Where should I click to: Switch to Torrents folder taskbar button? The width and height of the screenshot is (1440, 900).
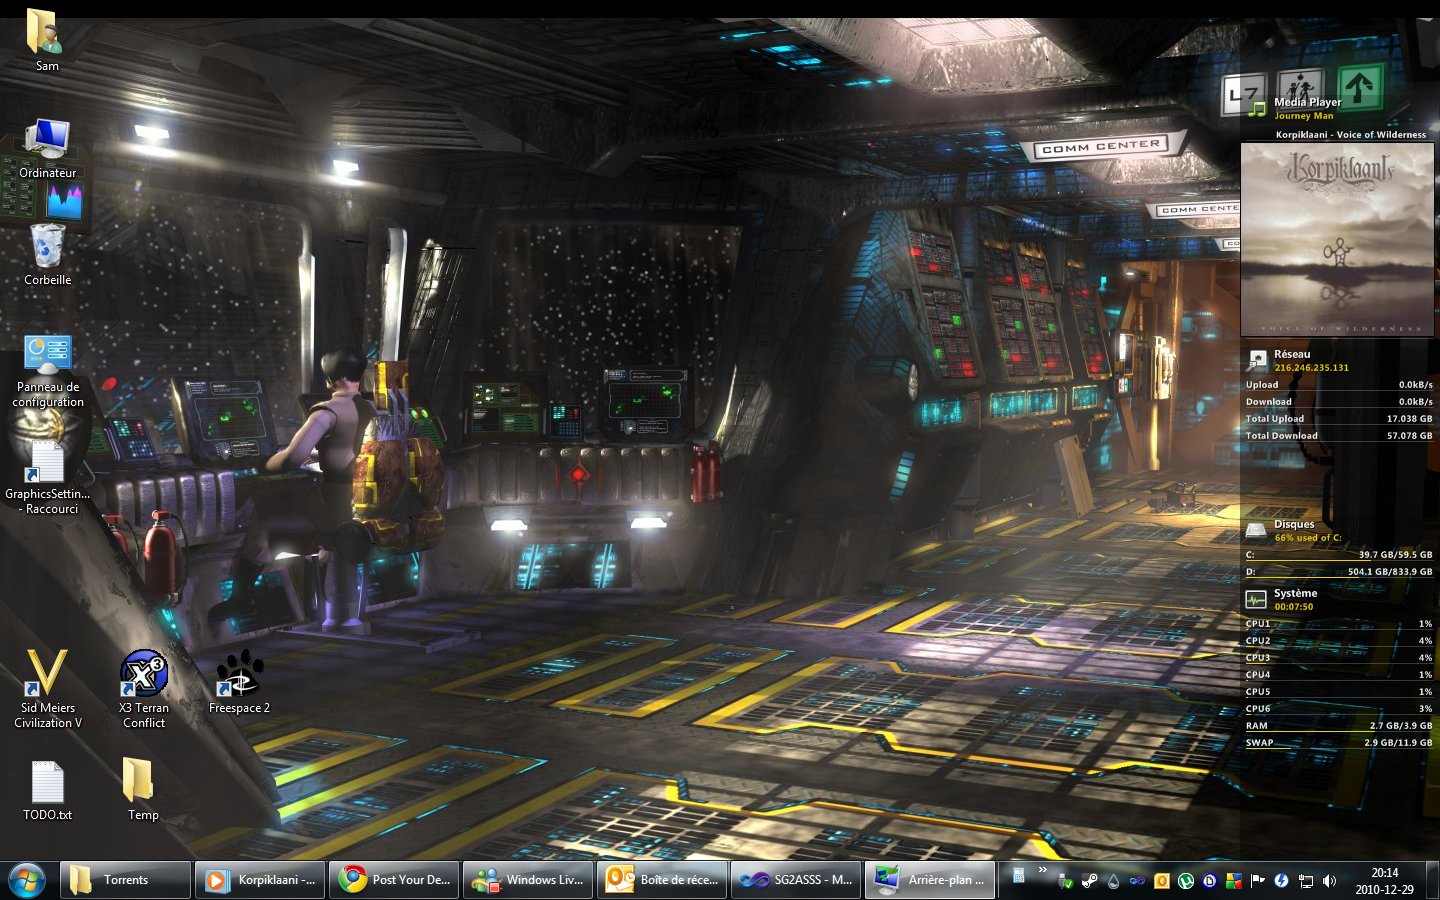[x=125, y=880]
